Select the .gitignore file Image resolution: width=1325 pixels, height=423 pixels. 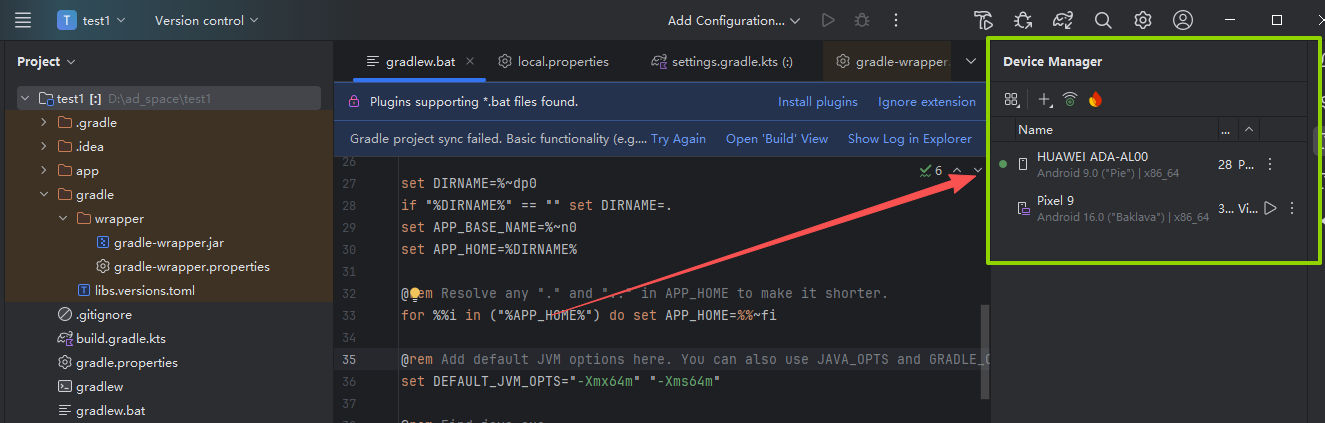click(95, 315)
